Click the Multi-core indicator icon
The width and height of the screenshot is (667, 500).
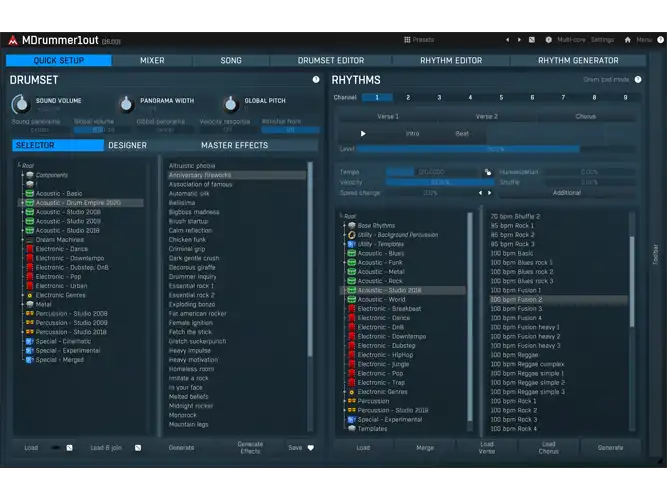549,40
